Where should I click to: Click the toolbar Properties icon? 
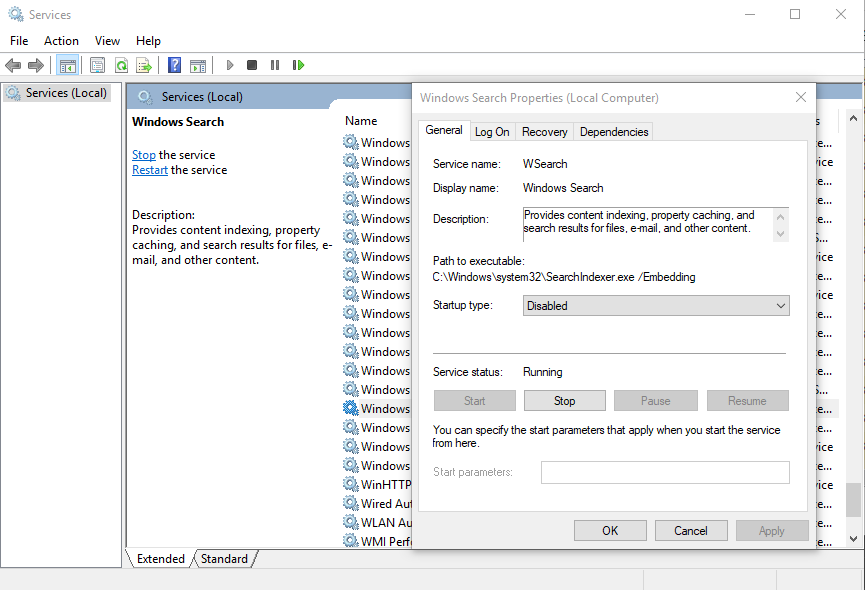(x=97, y=65)
